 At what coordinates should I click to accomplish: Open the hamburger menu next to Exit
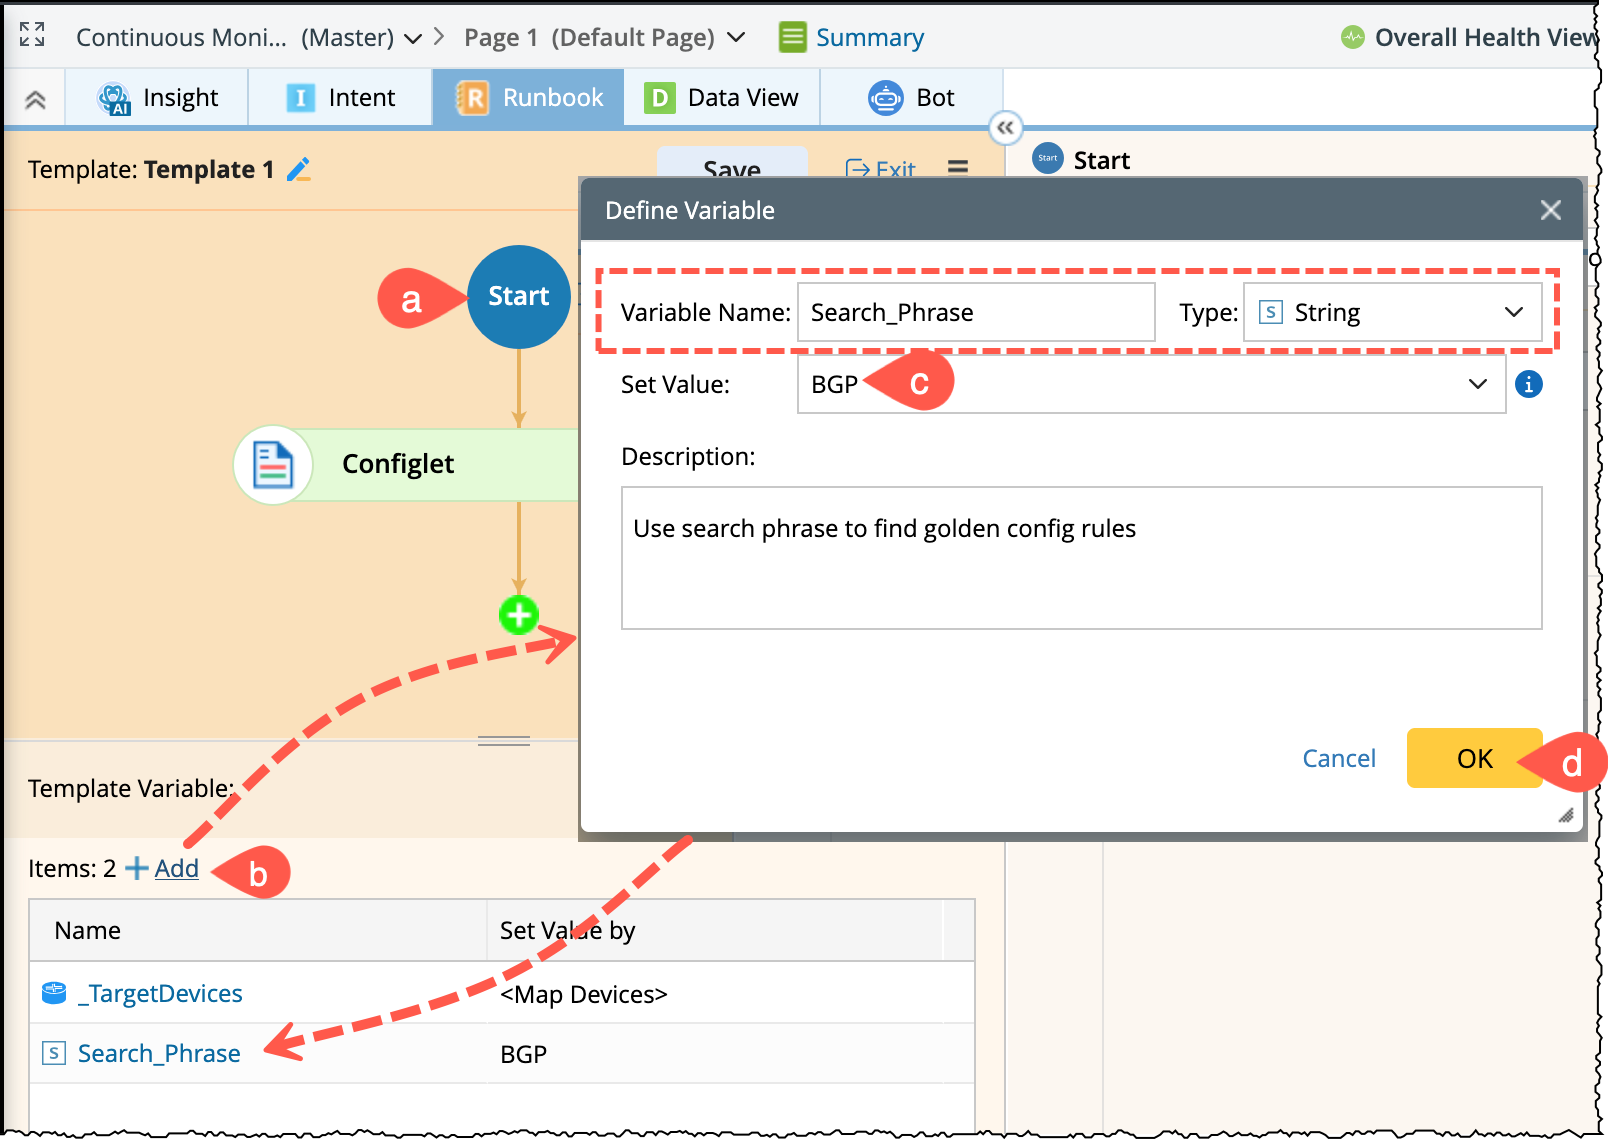coord(957,168)
